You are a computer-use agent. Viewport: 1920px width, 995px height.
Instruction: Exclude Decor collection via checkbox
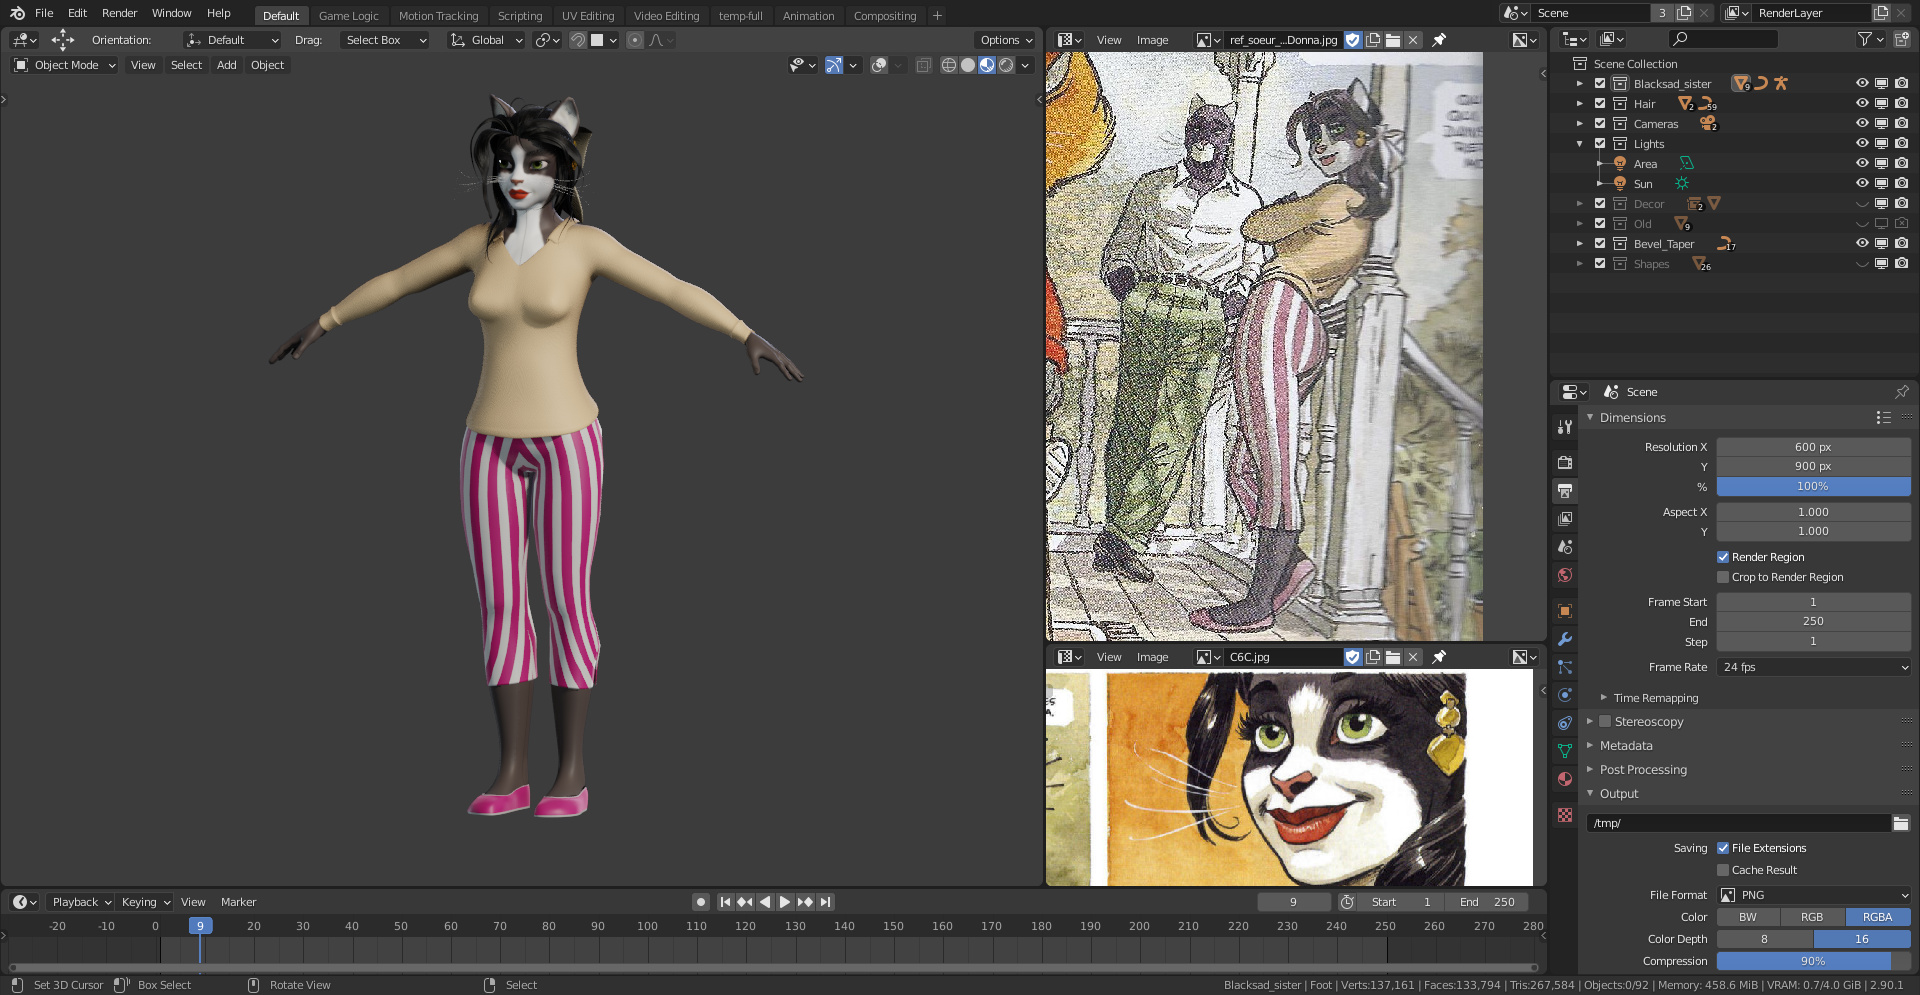(x=1600, y=204)
